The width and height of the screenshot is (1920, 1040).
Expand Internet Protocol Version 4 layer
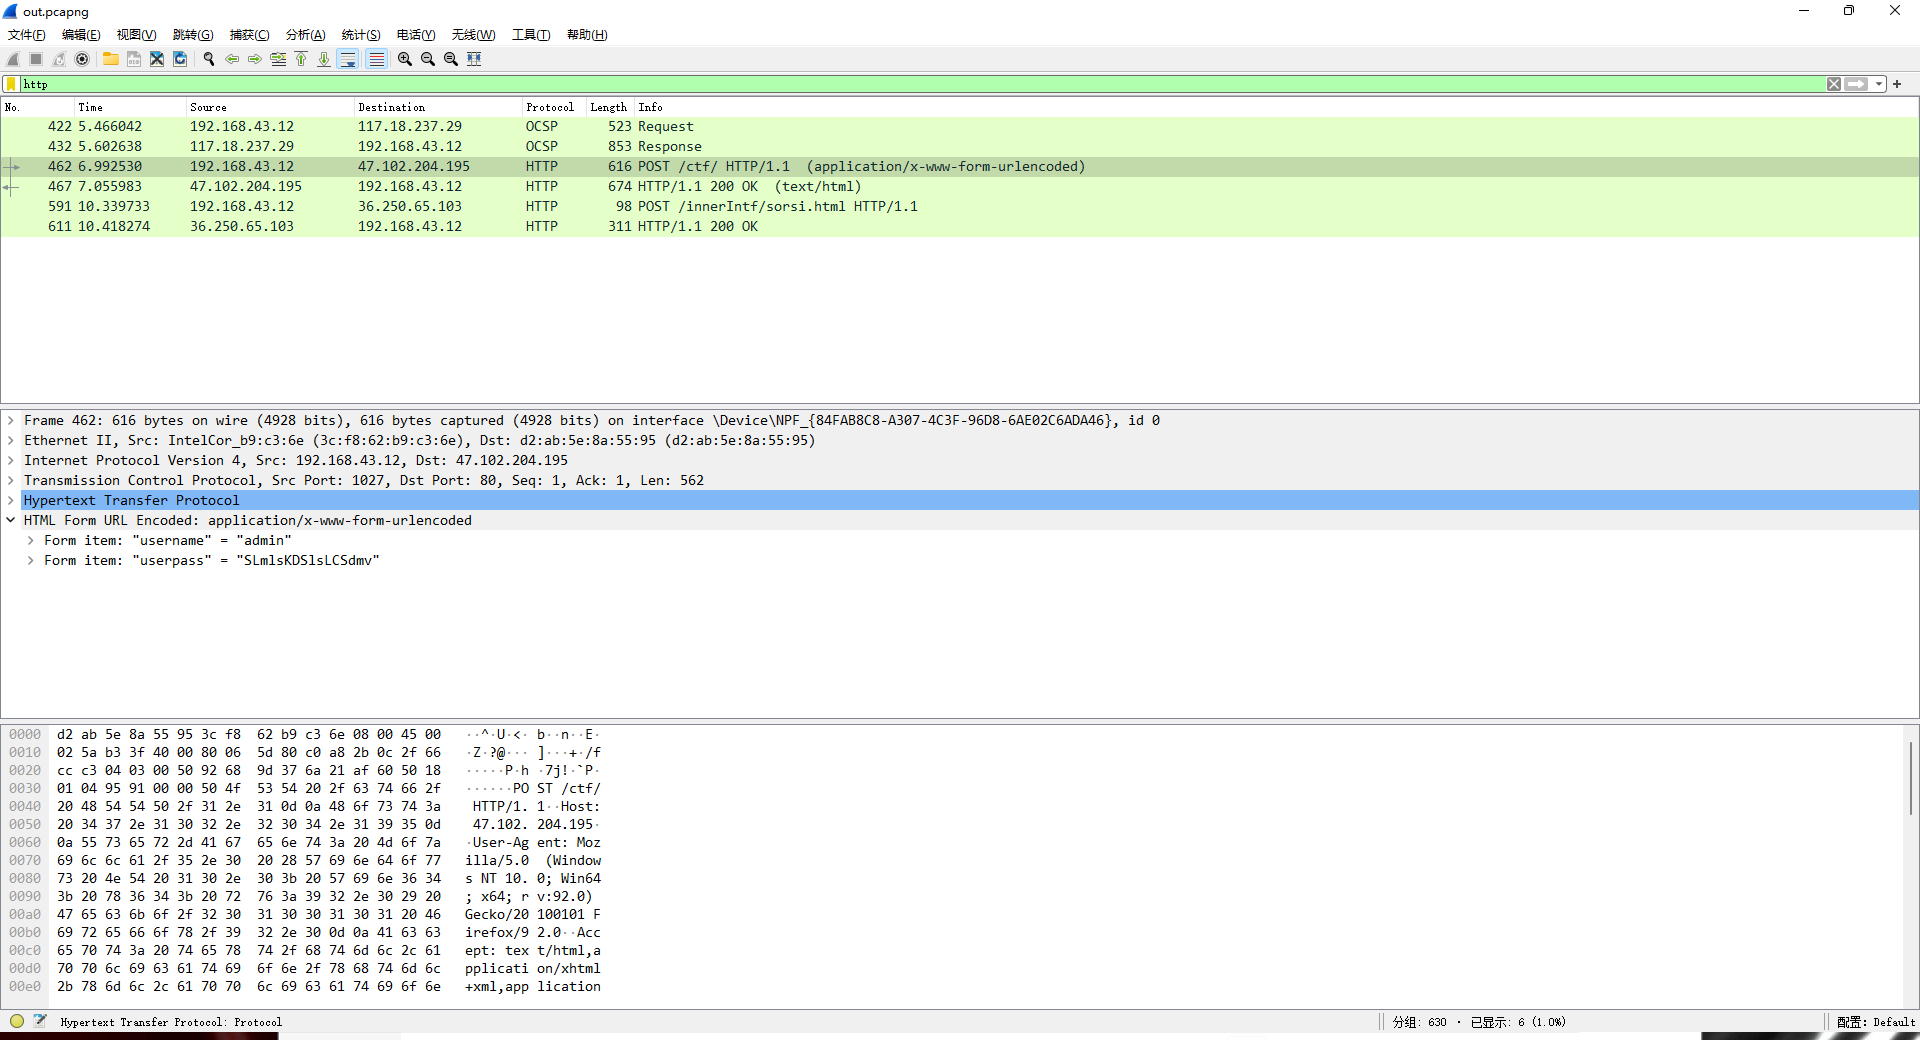(x=11, y=461)
